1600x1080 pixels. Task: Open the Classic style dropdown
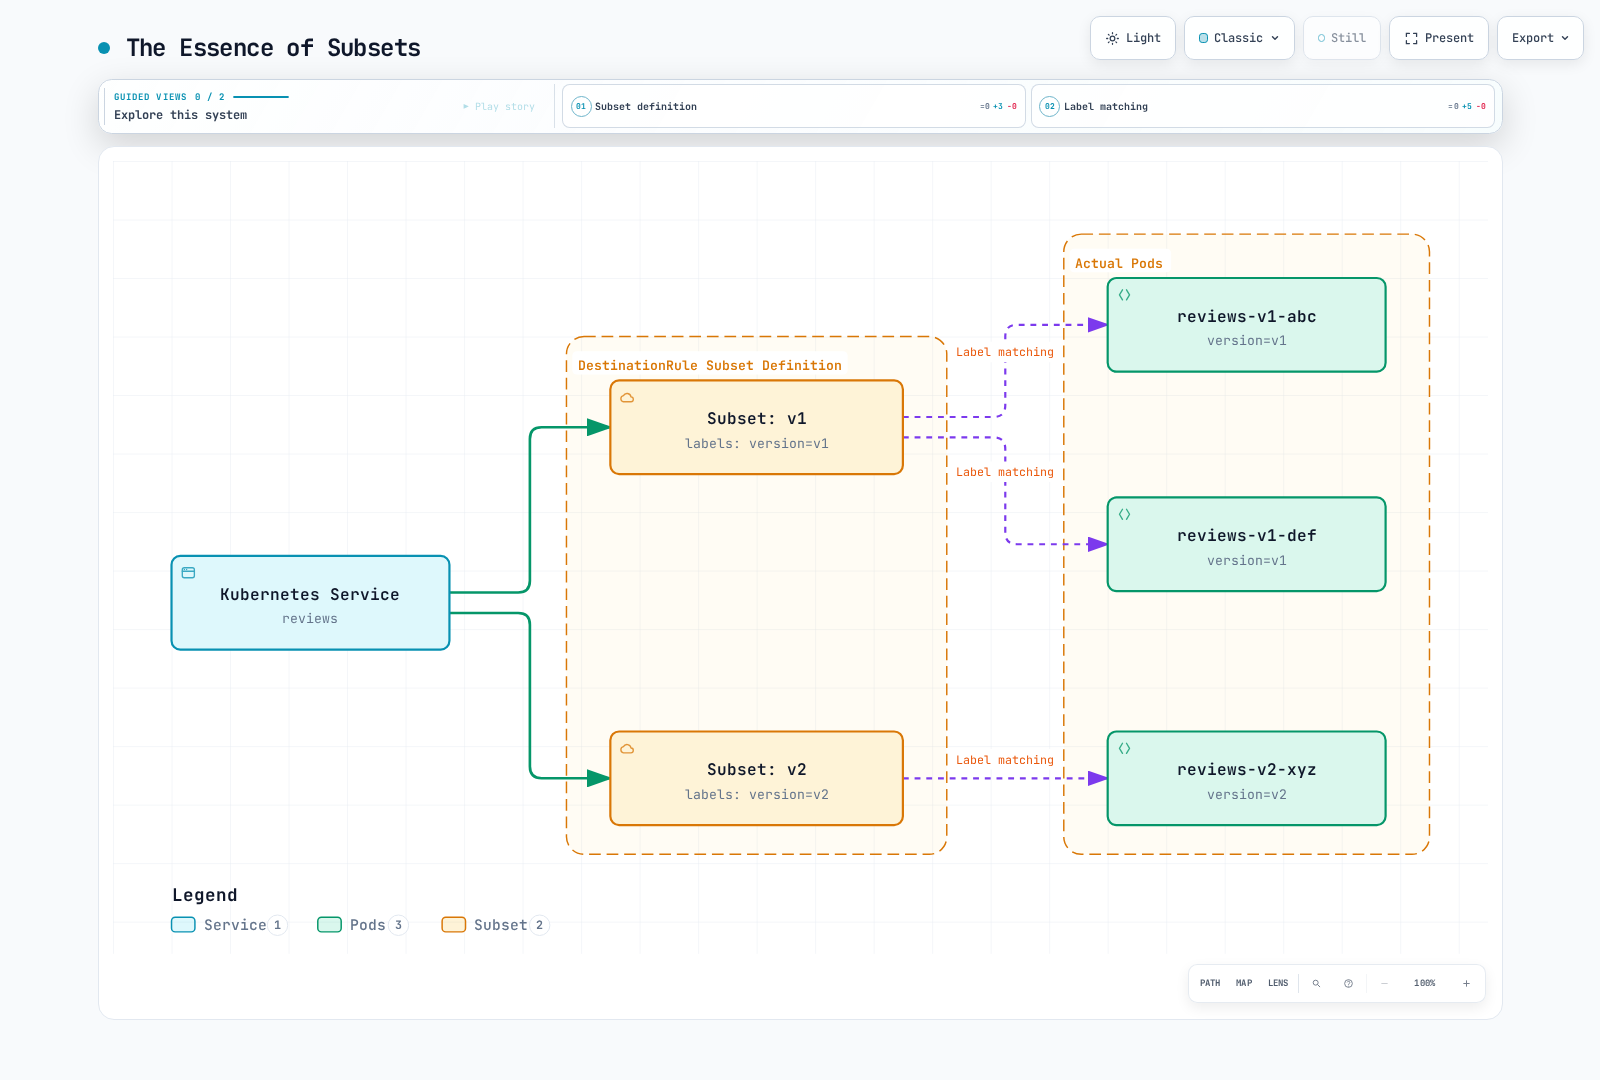coord(1239,38)
